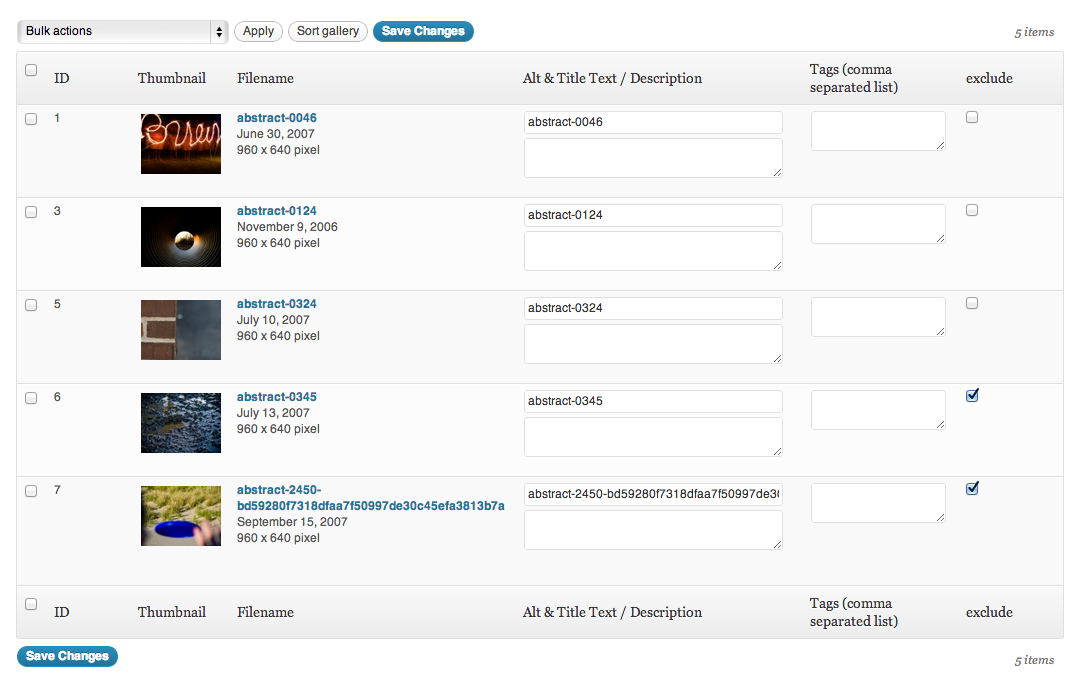
Task: Click the bottom Save Changes button
Action: tap(67, 657)
